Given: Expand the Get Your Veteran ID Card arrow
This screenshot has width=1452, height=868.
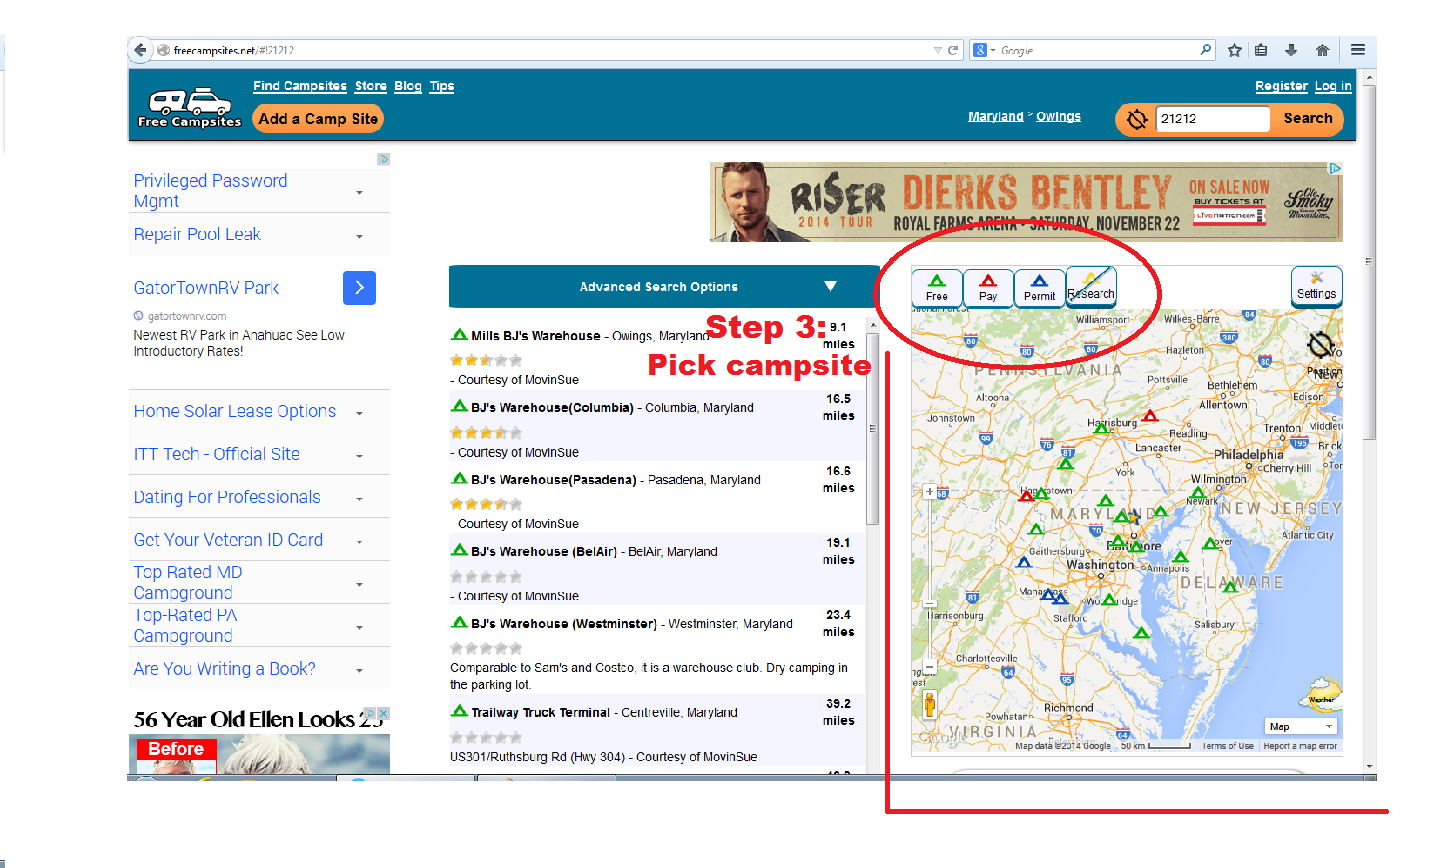Looking at the screenshot, I should [x=359, y=542].
